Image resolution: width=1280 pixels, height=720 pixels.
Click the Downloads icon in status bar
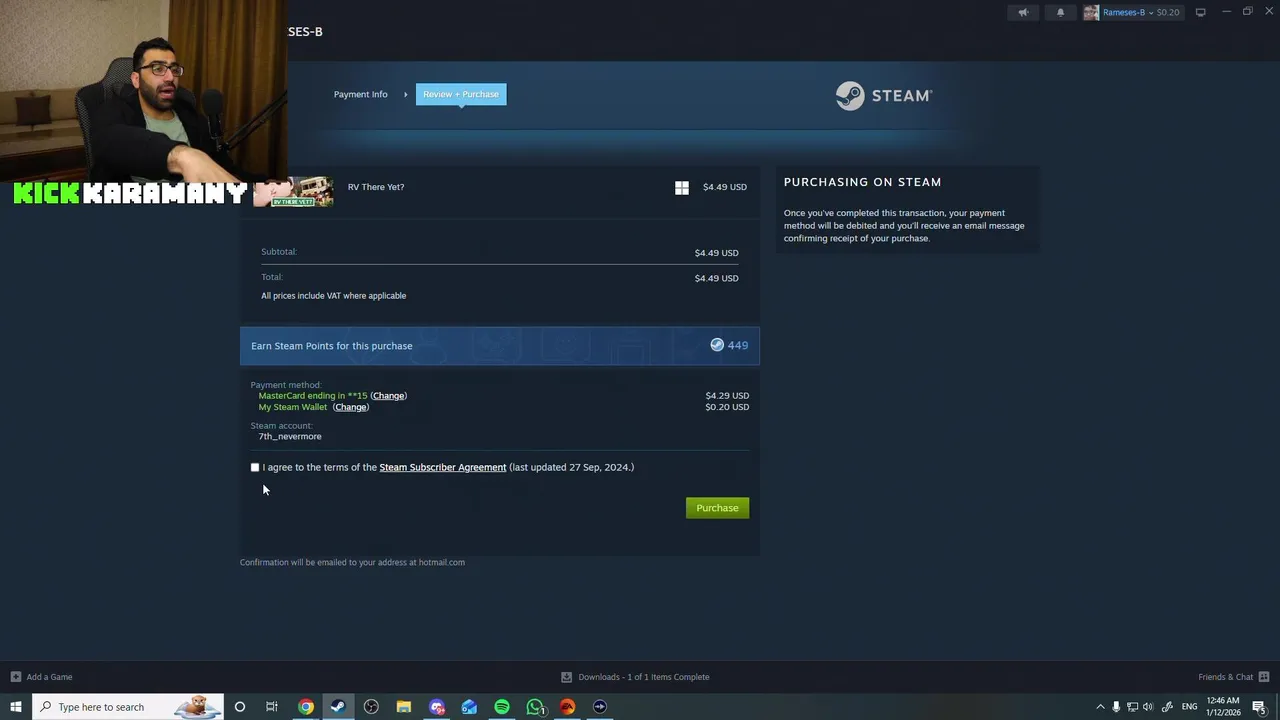[x=566, y=677]
